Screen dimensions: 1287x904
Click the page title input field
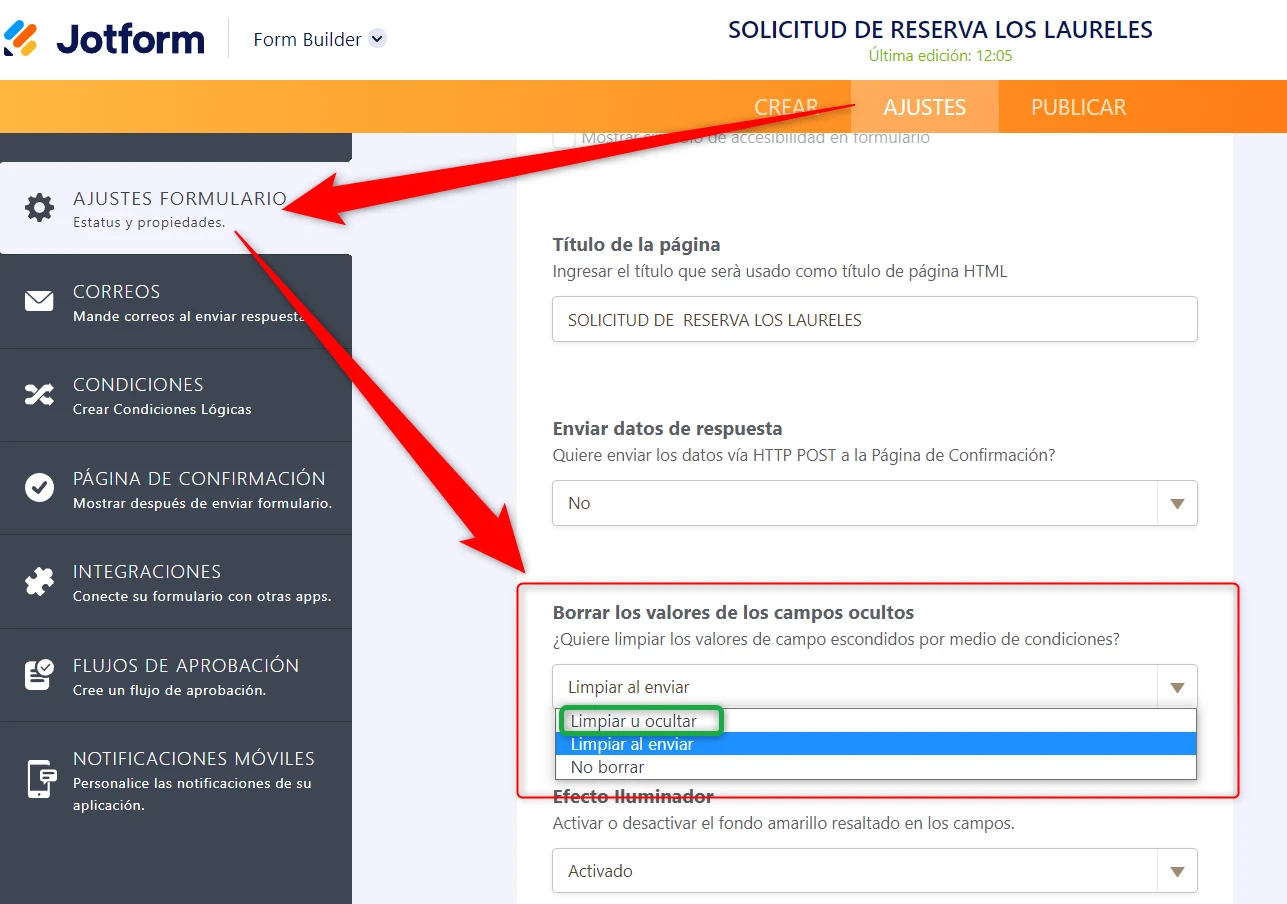(874, 319)
